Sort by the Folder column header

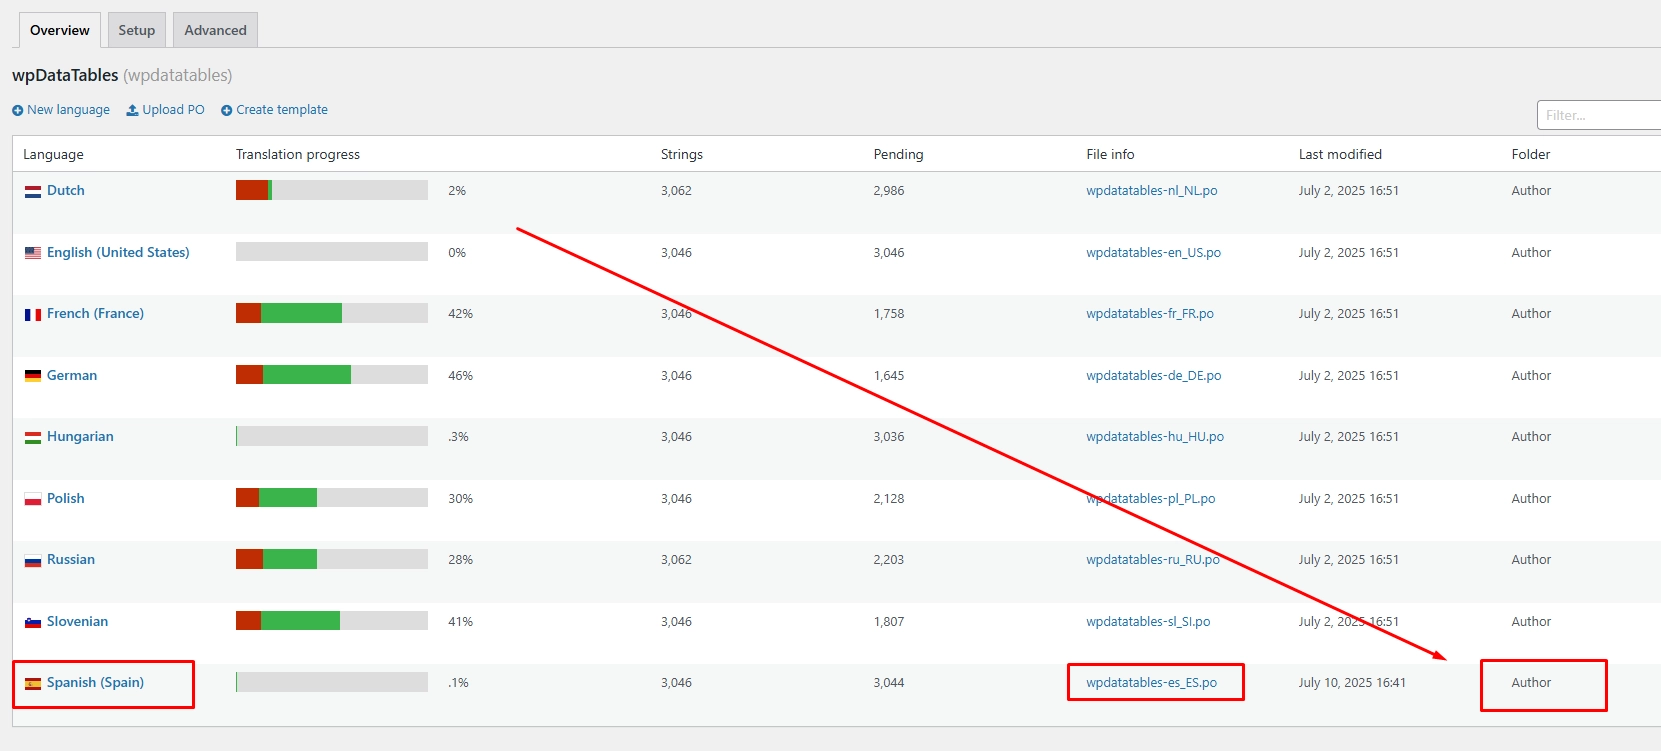[1531, 154]
